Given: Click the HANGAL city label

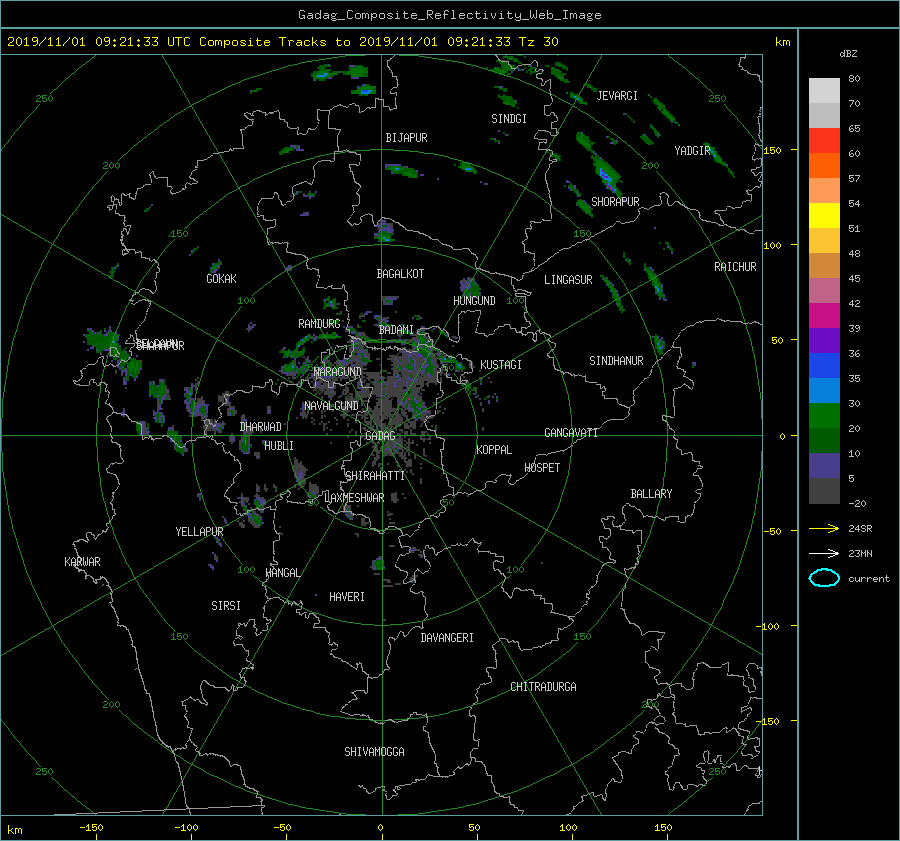Looking at the screenshot, I should pos(282,573).
